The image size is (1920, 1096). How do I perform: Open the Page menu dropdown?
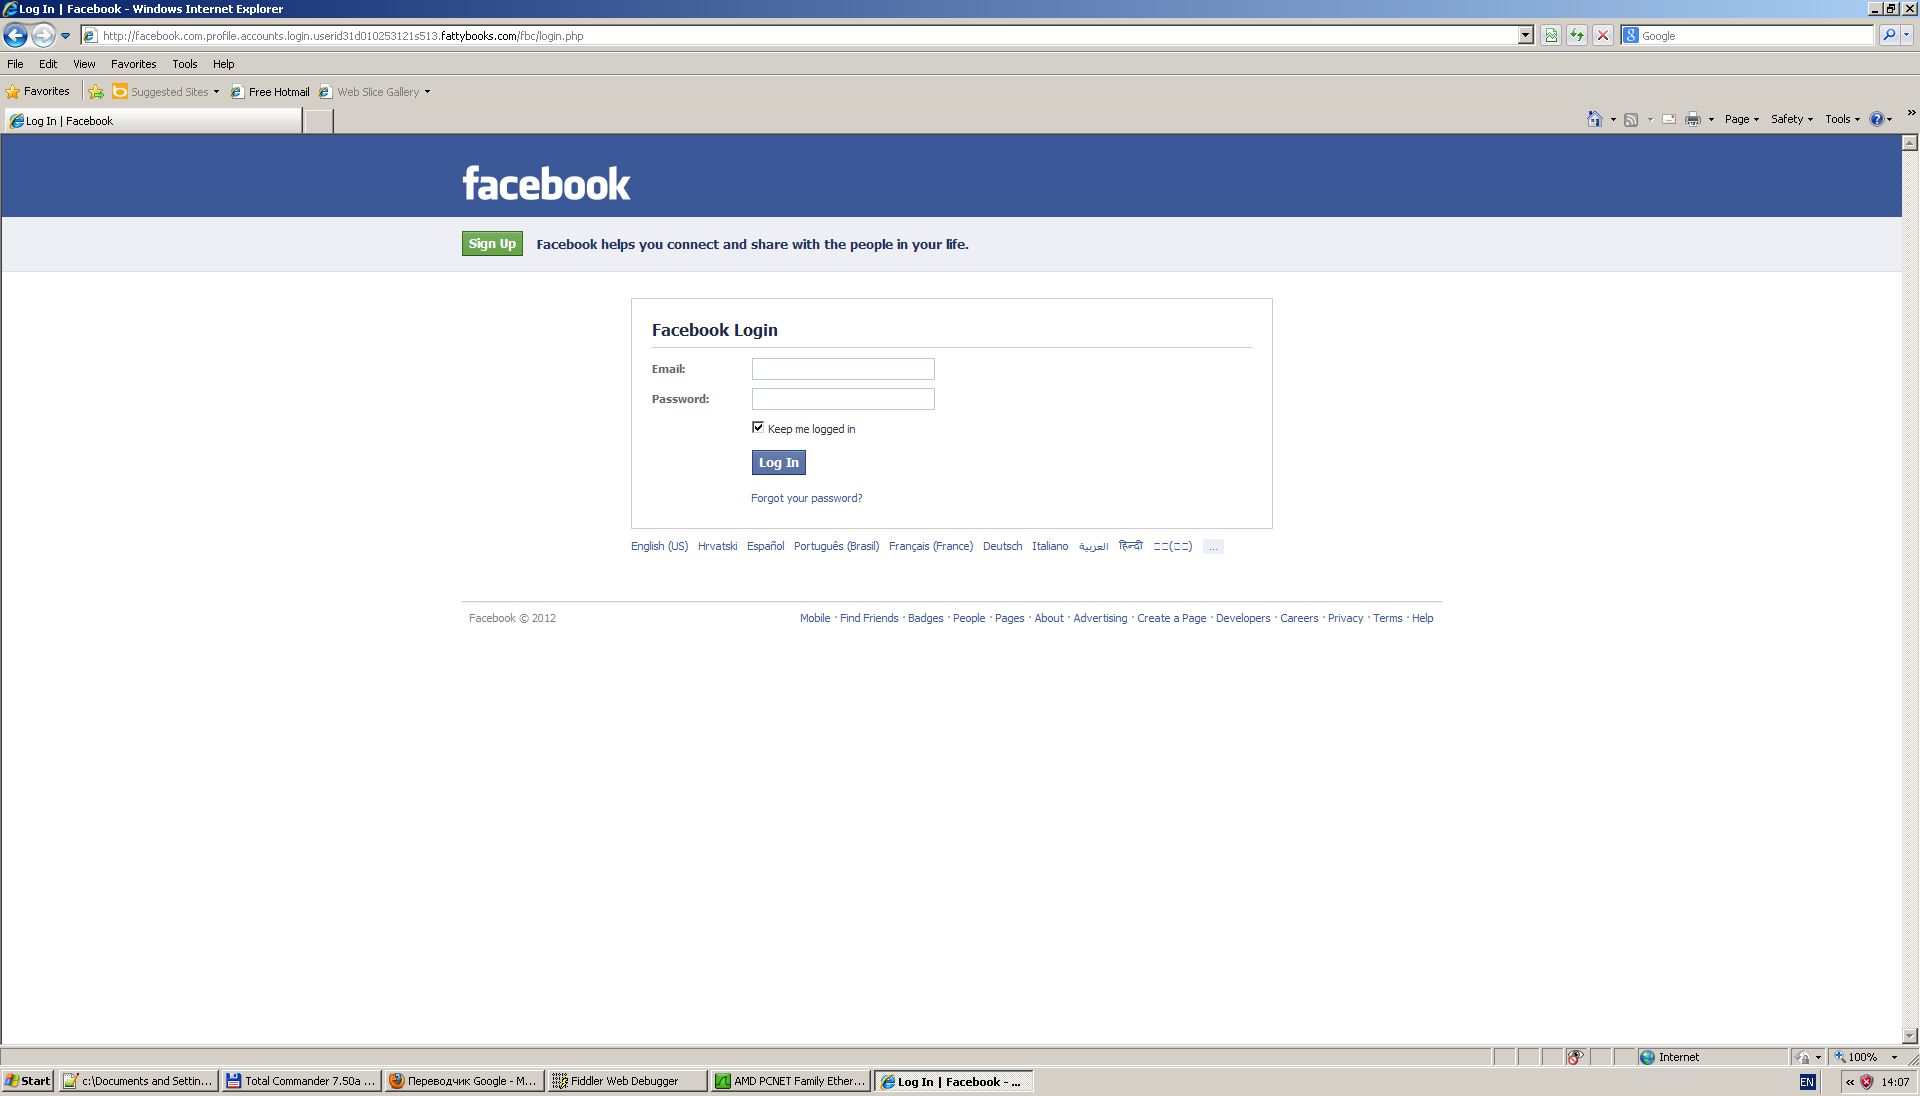click(1741, 119)
